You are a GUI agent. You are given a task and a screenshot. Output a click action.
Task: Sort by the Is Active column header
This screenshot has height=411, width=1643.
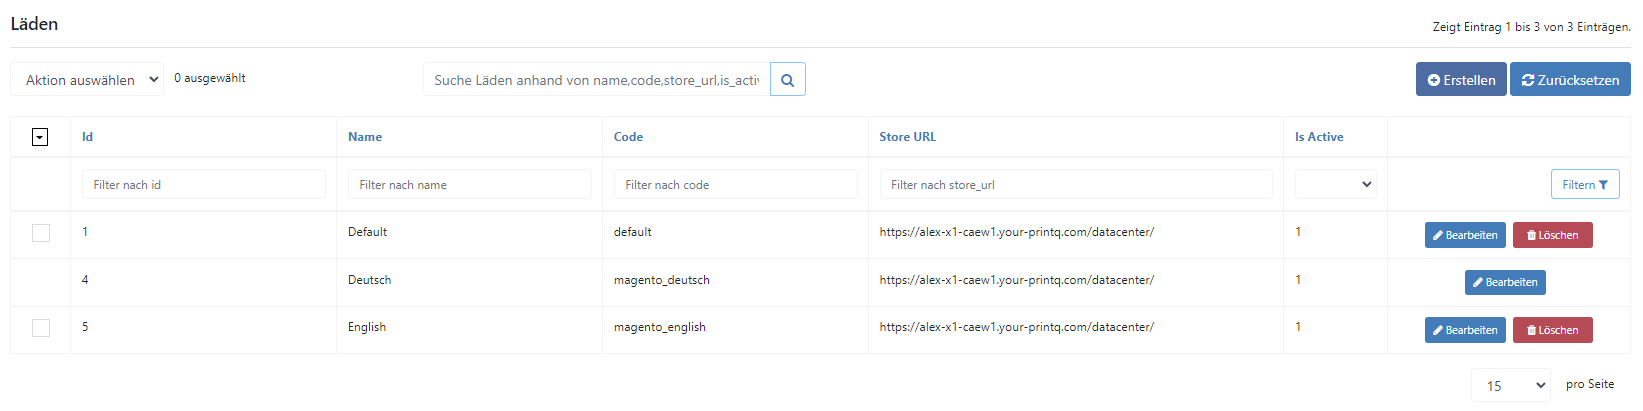click(1319, 137)
